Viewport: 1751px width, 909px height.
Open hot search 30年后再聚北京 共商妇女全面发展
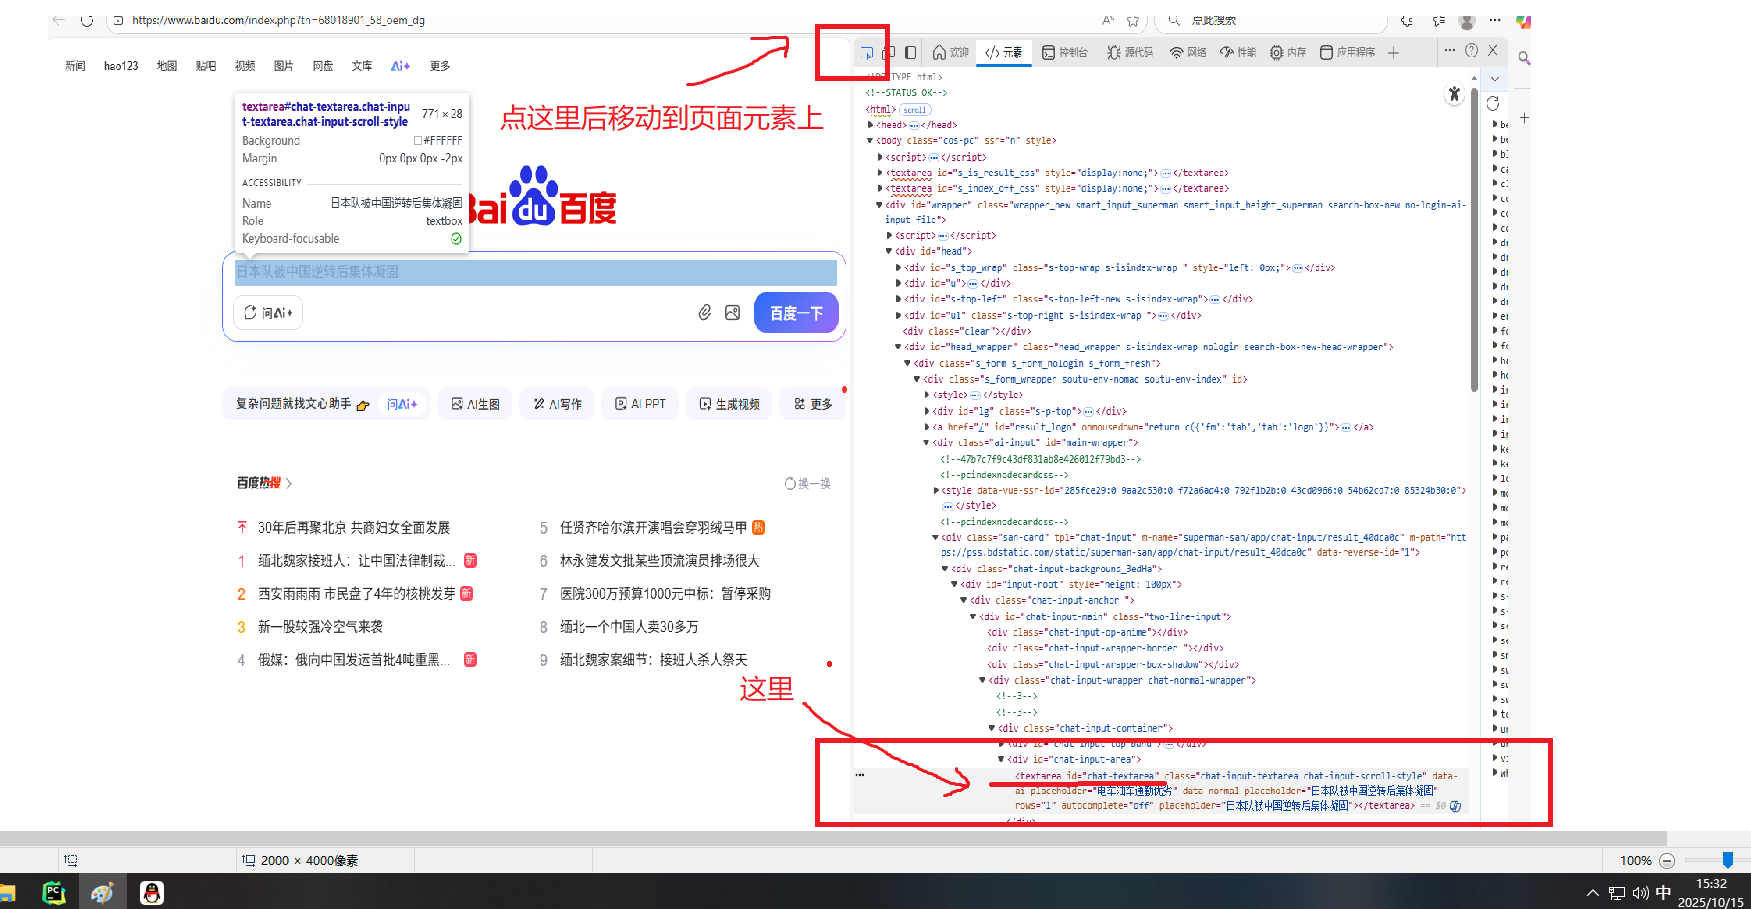(354, 527)
